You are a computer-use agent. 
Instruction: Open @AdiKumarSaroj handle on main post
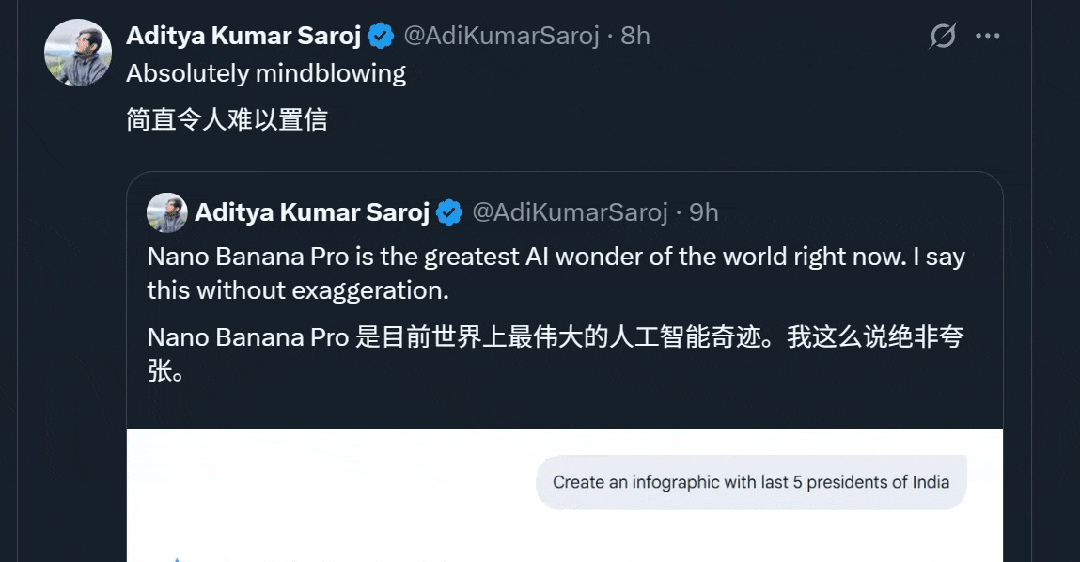(x=501, y=36)
